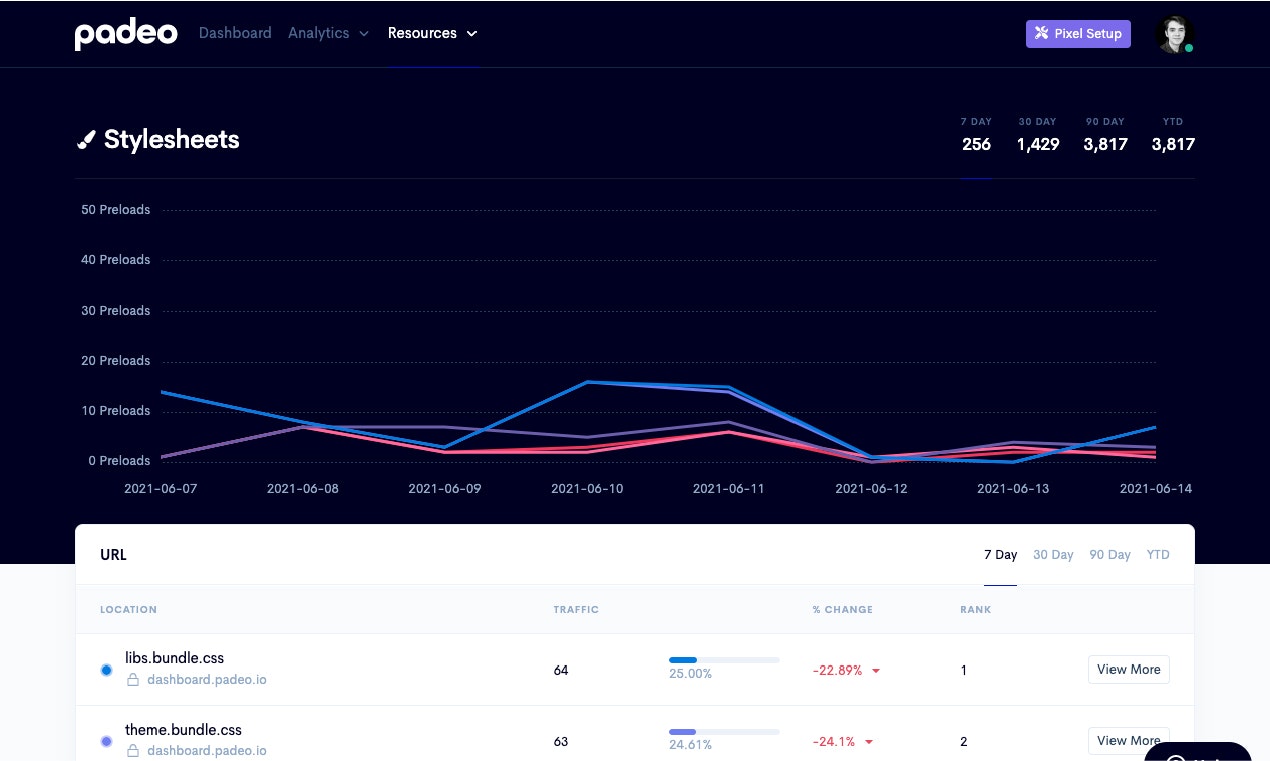Switch the header stats to YTD
Viewport: 1270px width, 761px height.
point(1173,134)
